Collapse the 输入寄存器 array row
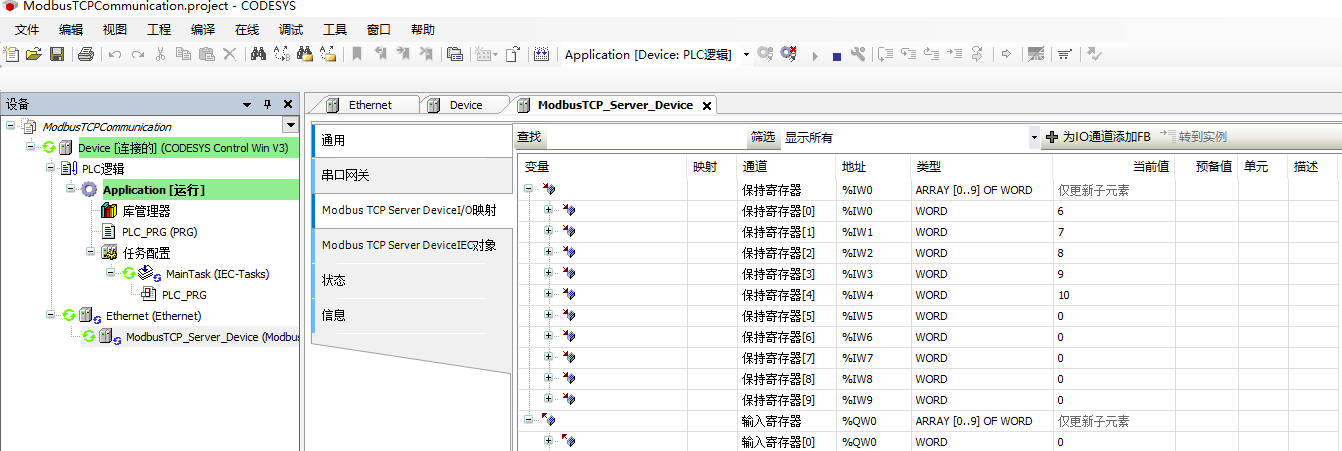 click(x=528, y=421)
